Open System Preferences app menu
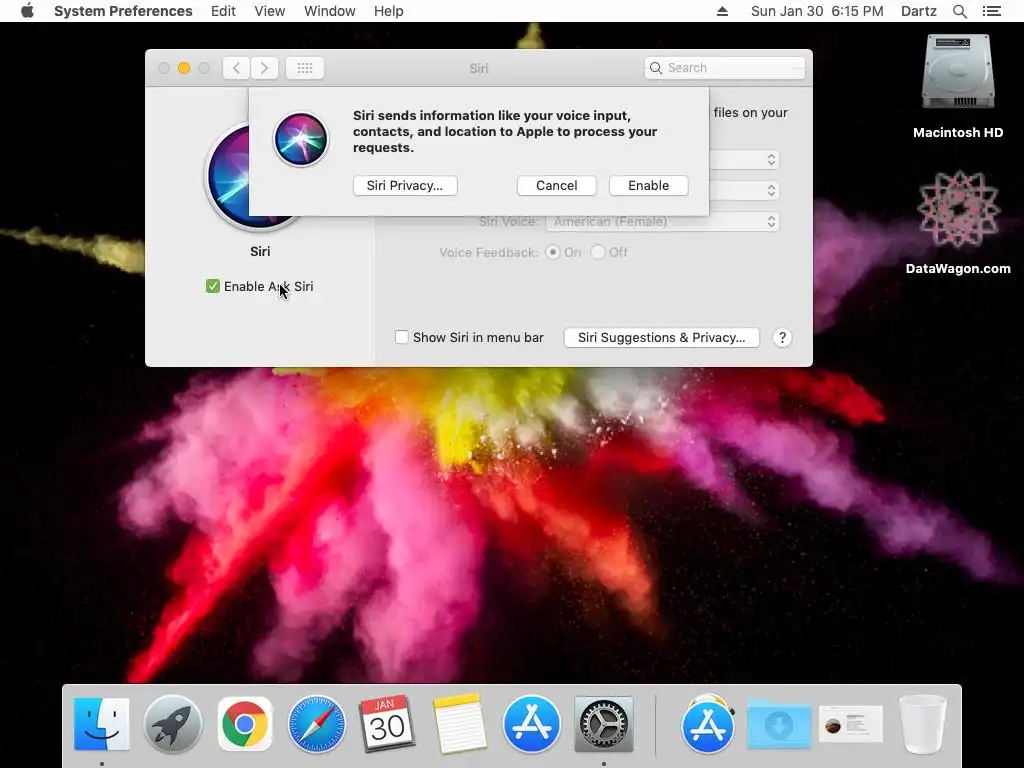1024x768 pixels. pyautogui.click(x=123, y=11)
